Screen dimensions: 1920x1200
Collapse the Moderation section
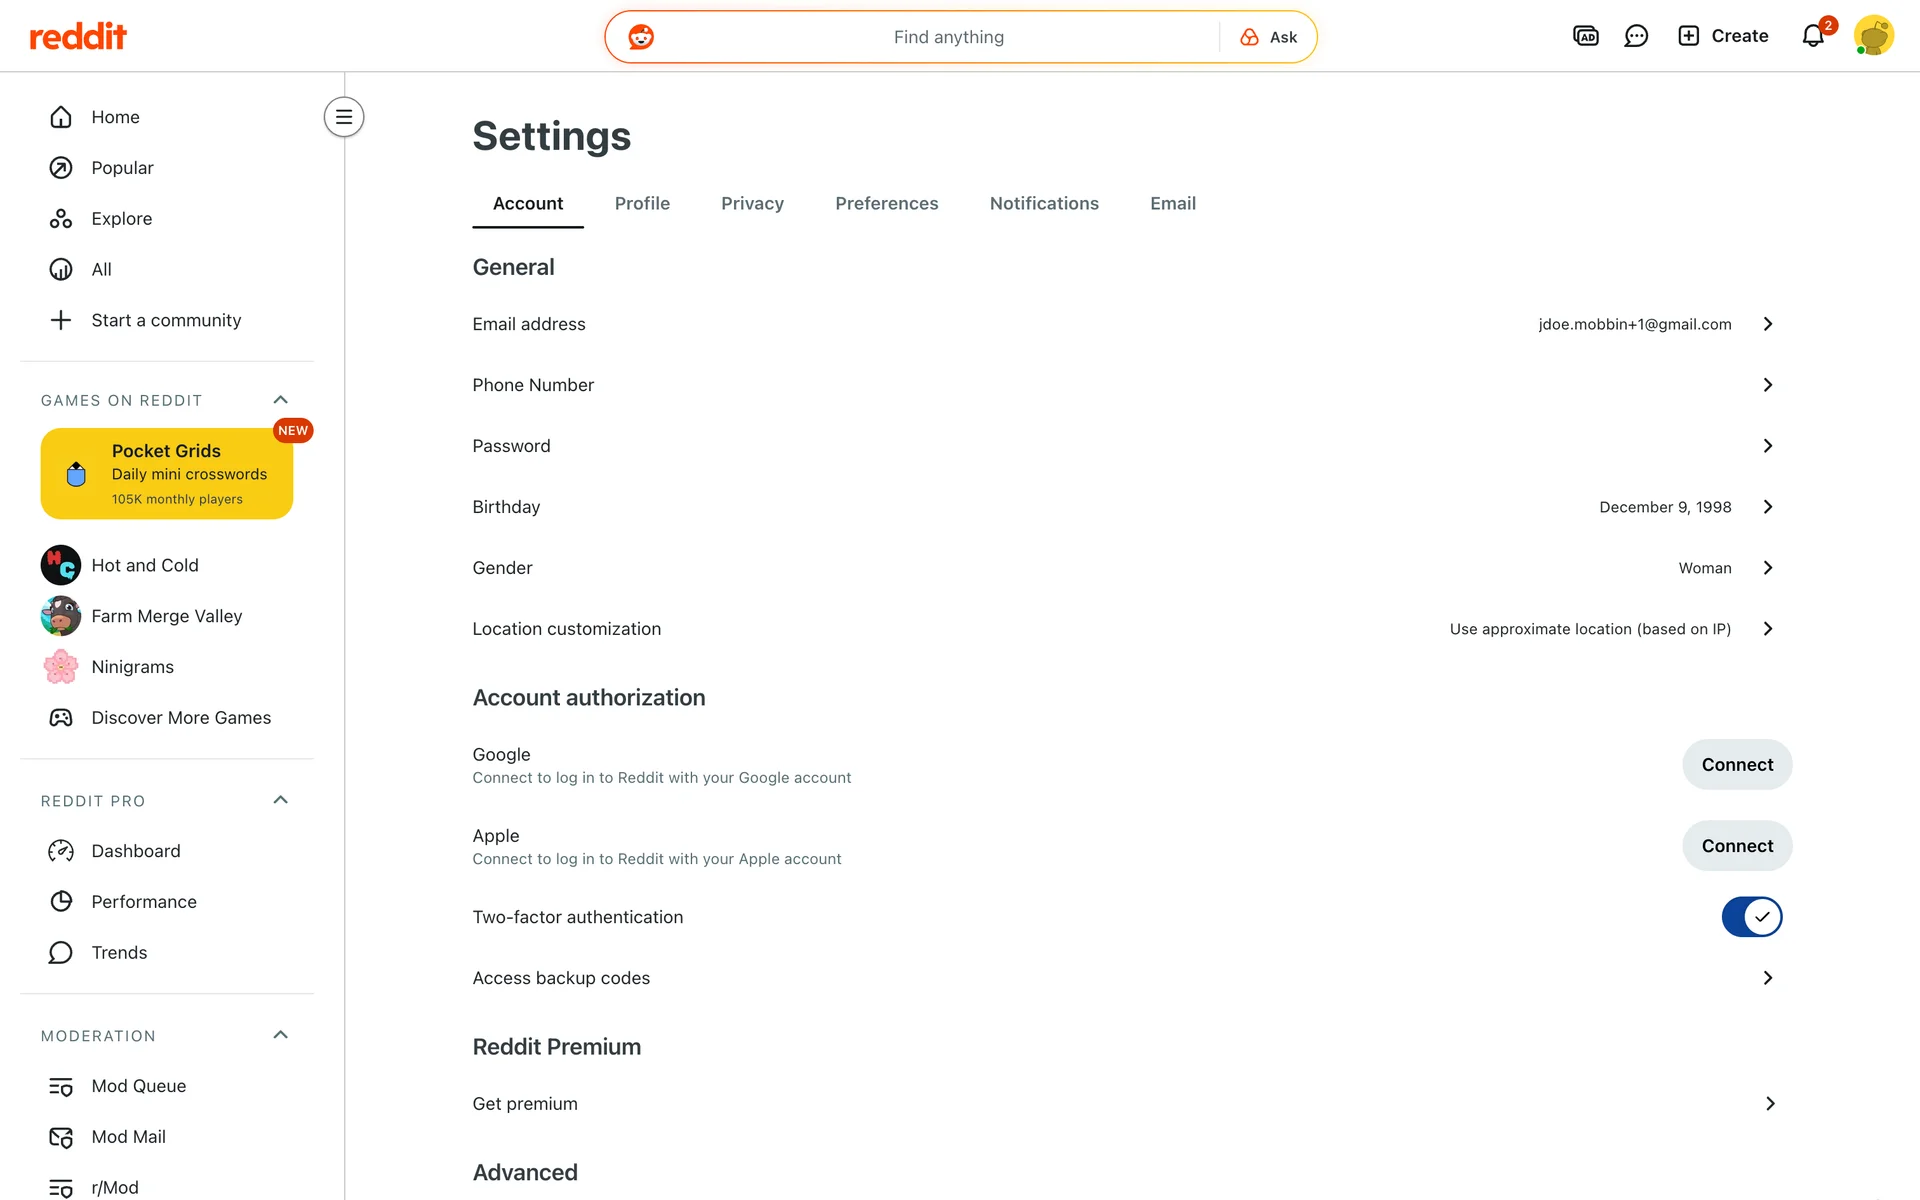[281, 1035]
